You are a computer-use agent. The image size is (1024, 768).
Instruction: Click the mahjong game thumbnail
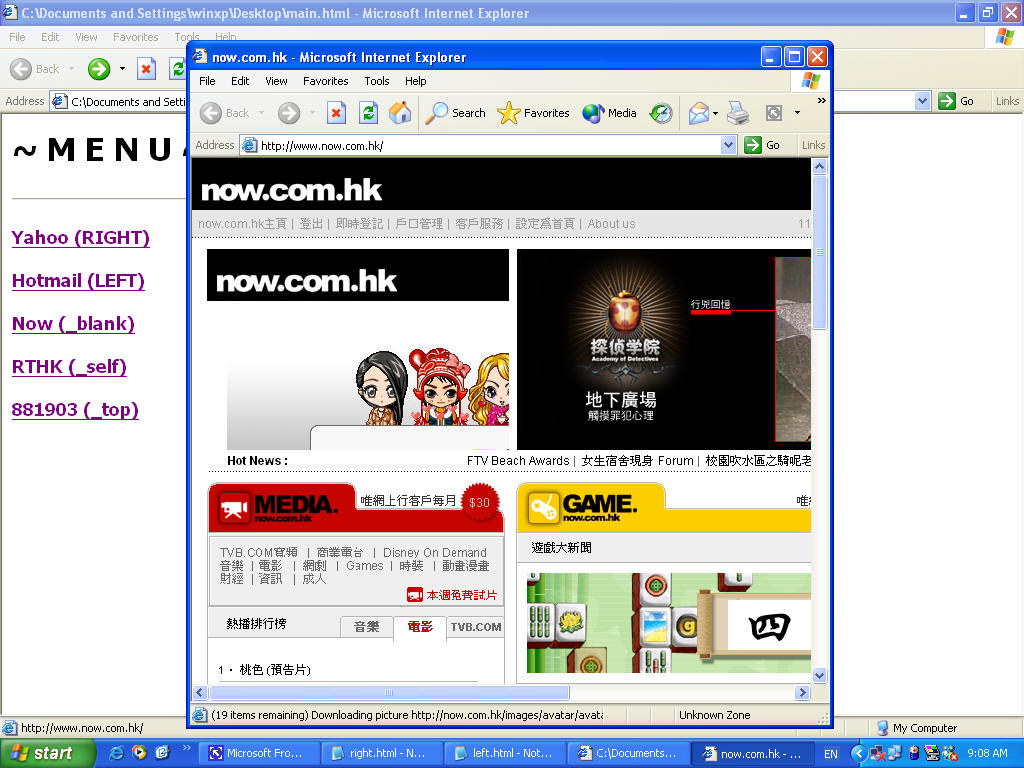[669, 623]
